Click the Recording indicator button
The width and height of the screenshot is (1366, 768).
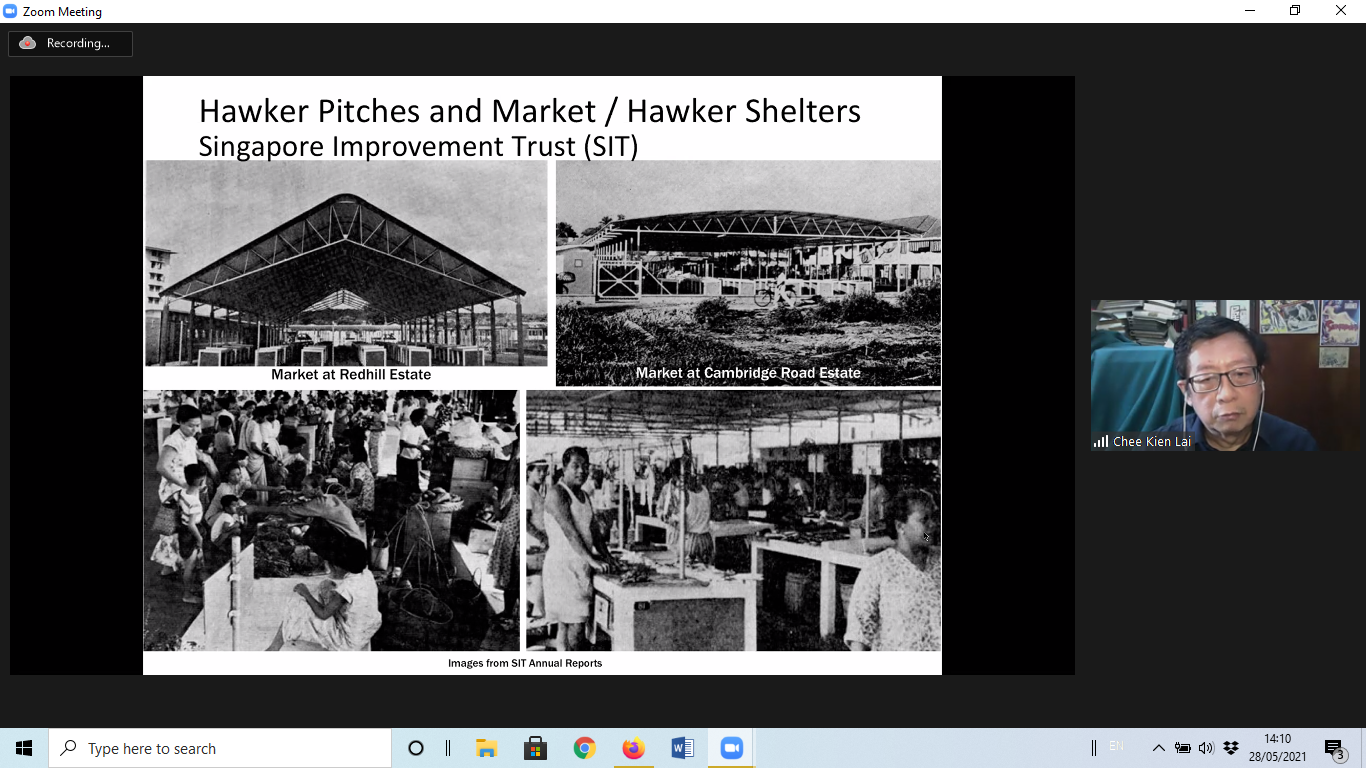pos(70,43)
